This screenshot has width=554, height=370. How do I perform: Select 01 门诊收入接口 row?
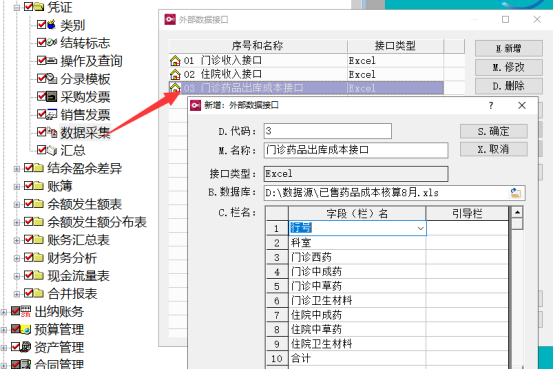306,61
